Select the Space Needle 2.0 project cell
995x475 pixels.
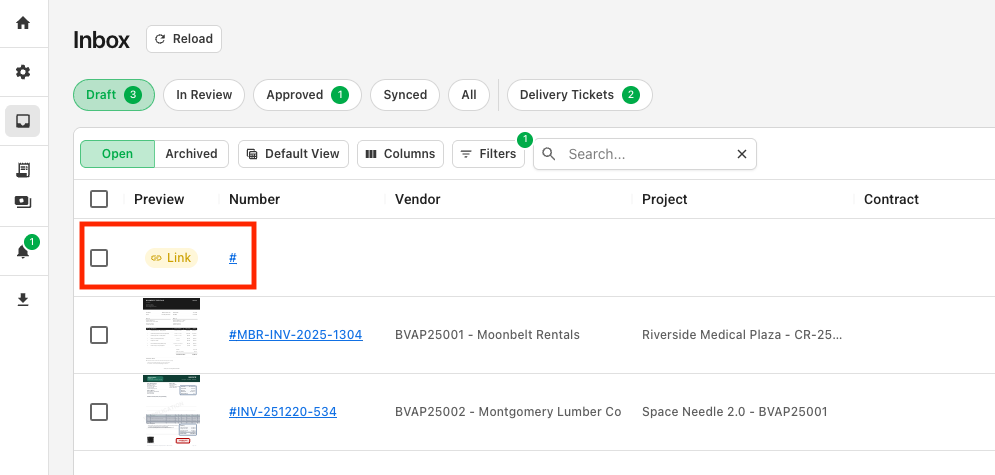735,412
